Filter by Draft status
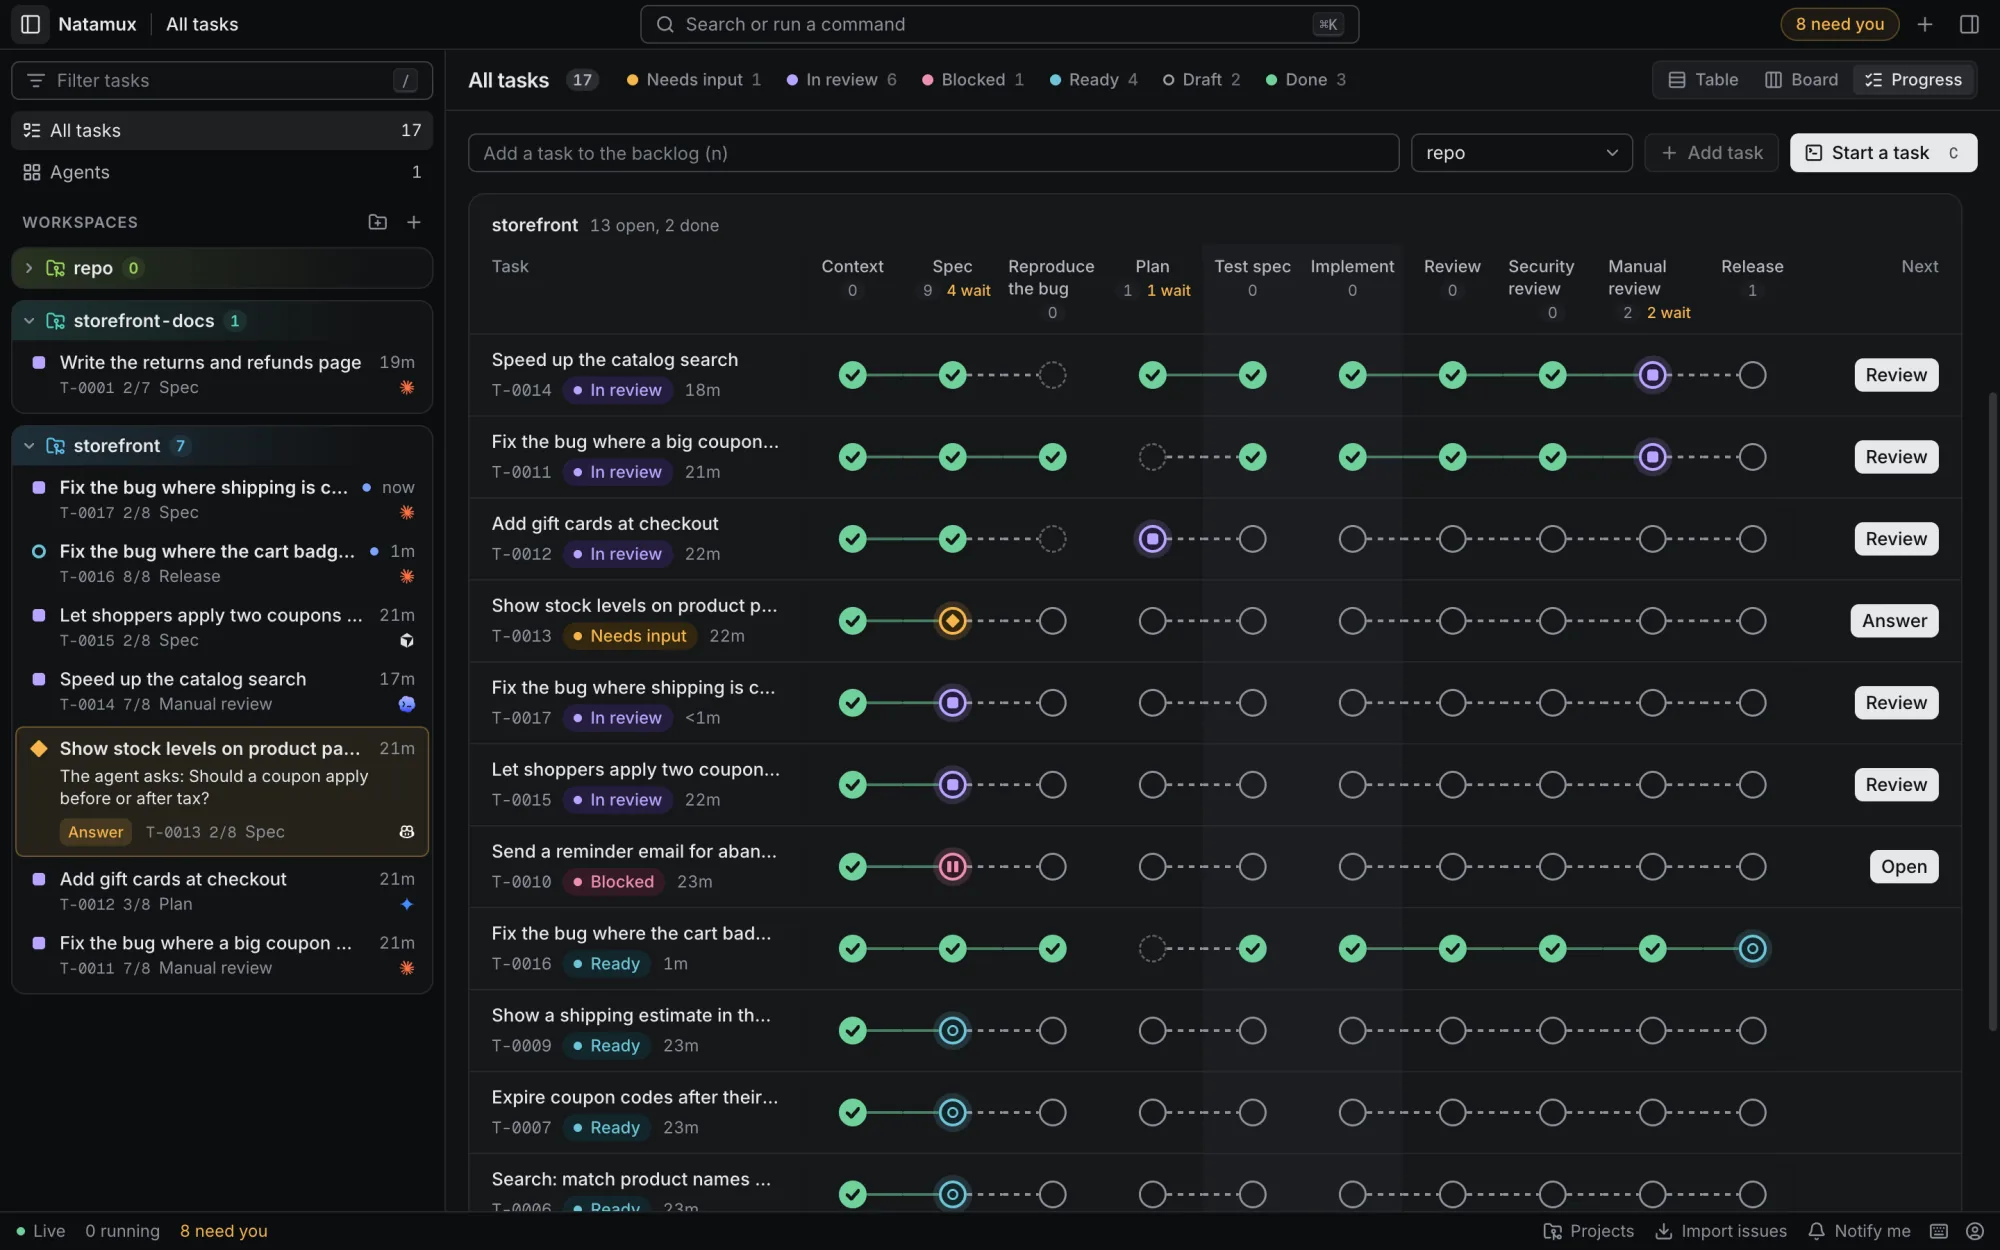2000x1250 pixels. (x=1201, y=80)
